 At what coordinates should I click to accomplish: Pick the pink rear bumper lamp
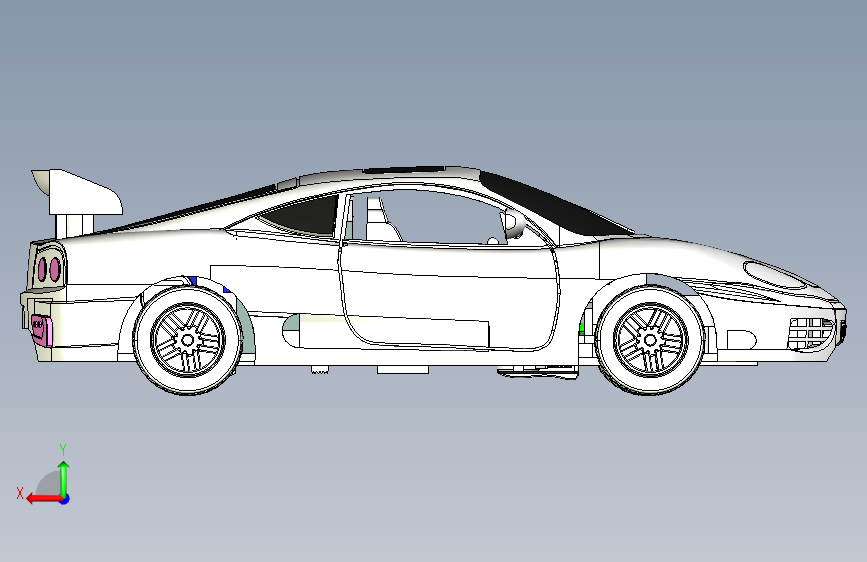[42, 330]
